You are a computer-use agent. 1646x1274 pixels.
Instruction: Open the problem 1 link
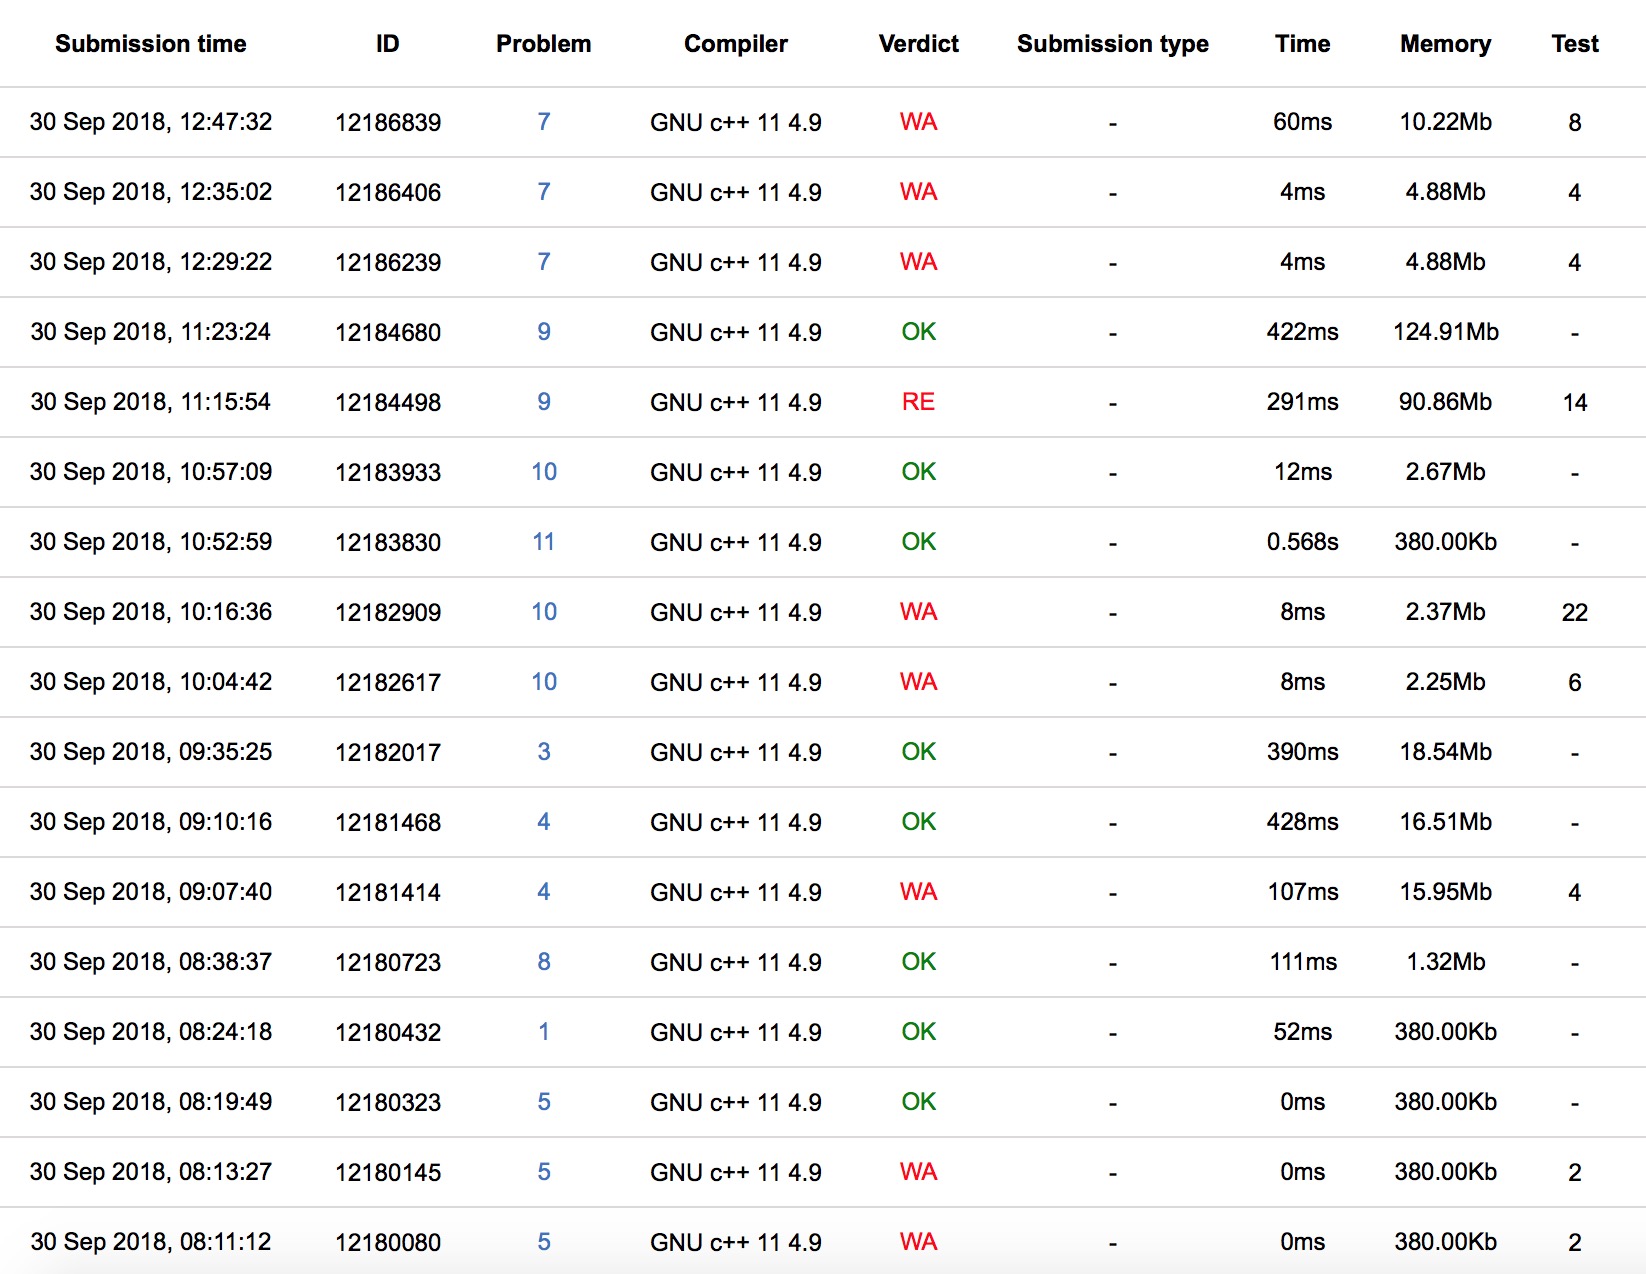coord(543,1032)
